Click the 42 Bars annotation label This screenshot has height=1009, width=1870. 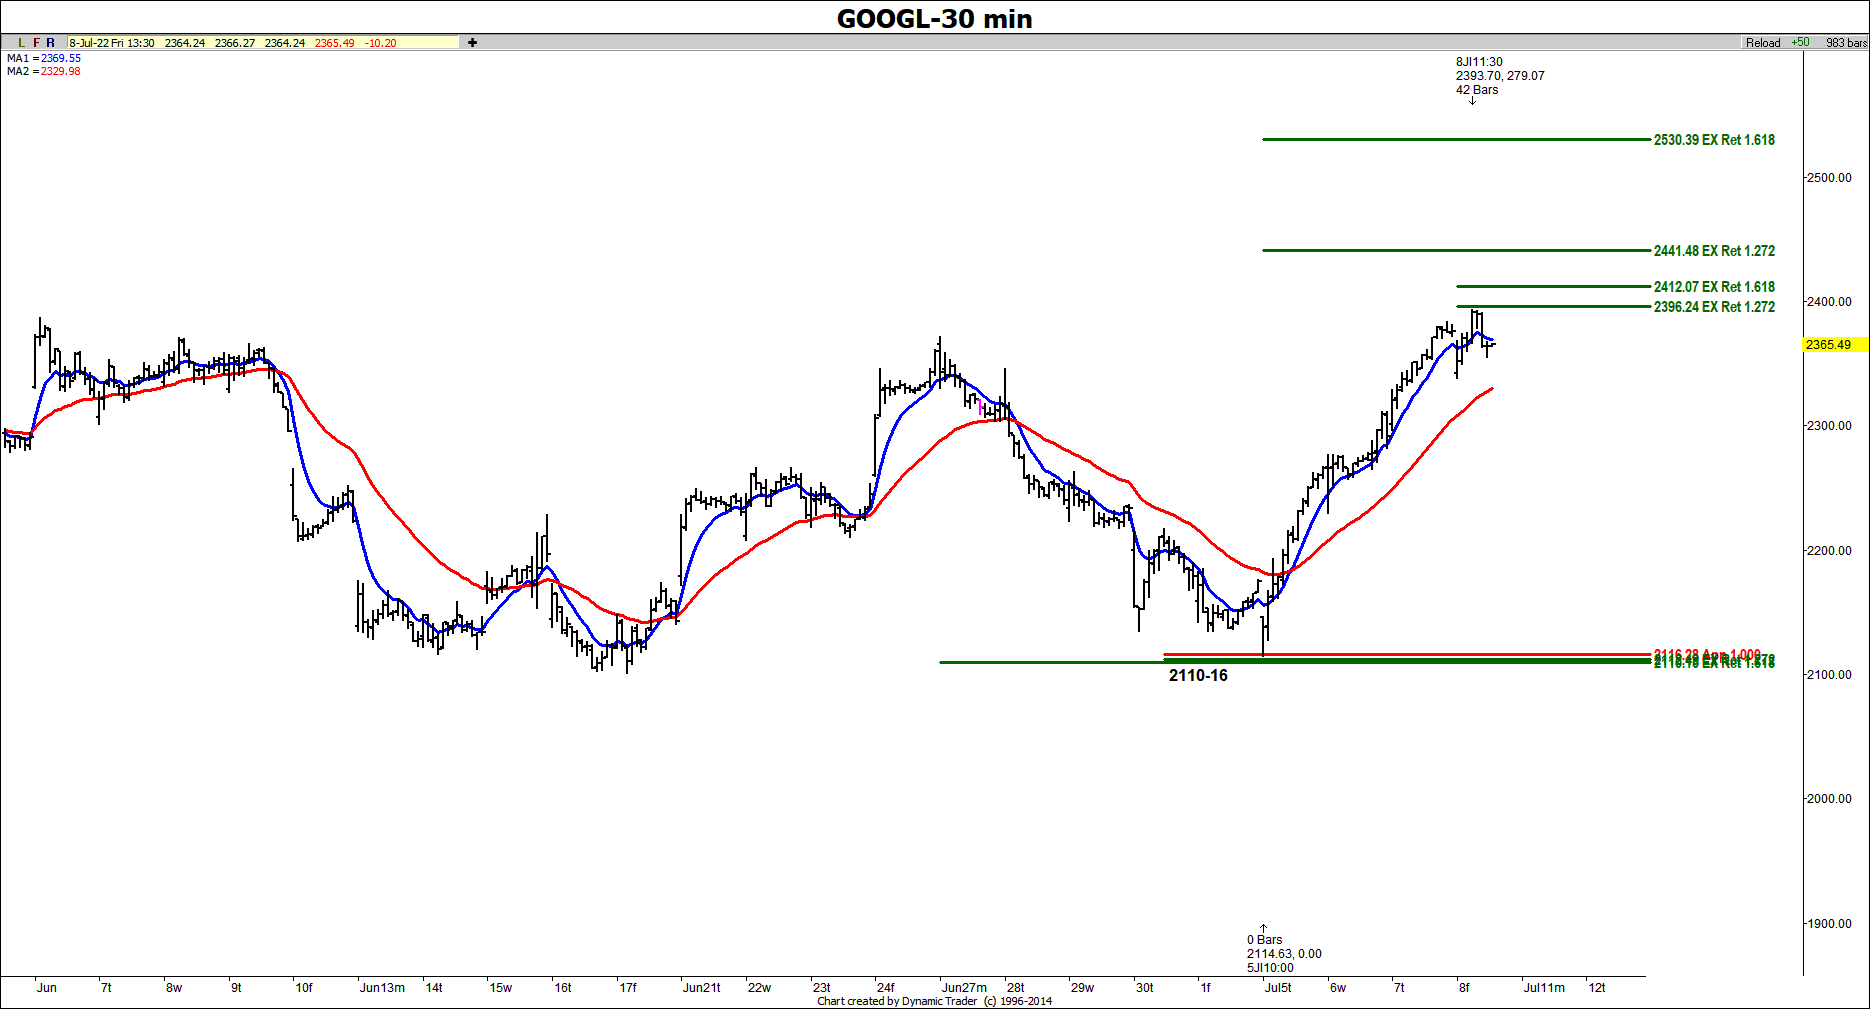(1477, 90)
